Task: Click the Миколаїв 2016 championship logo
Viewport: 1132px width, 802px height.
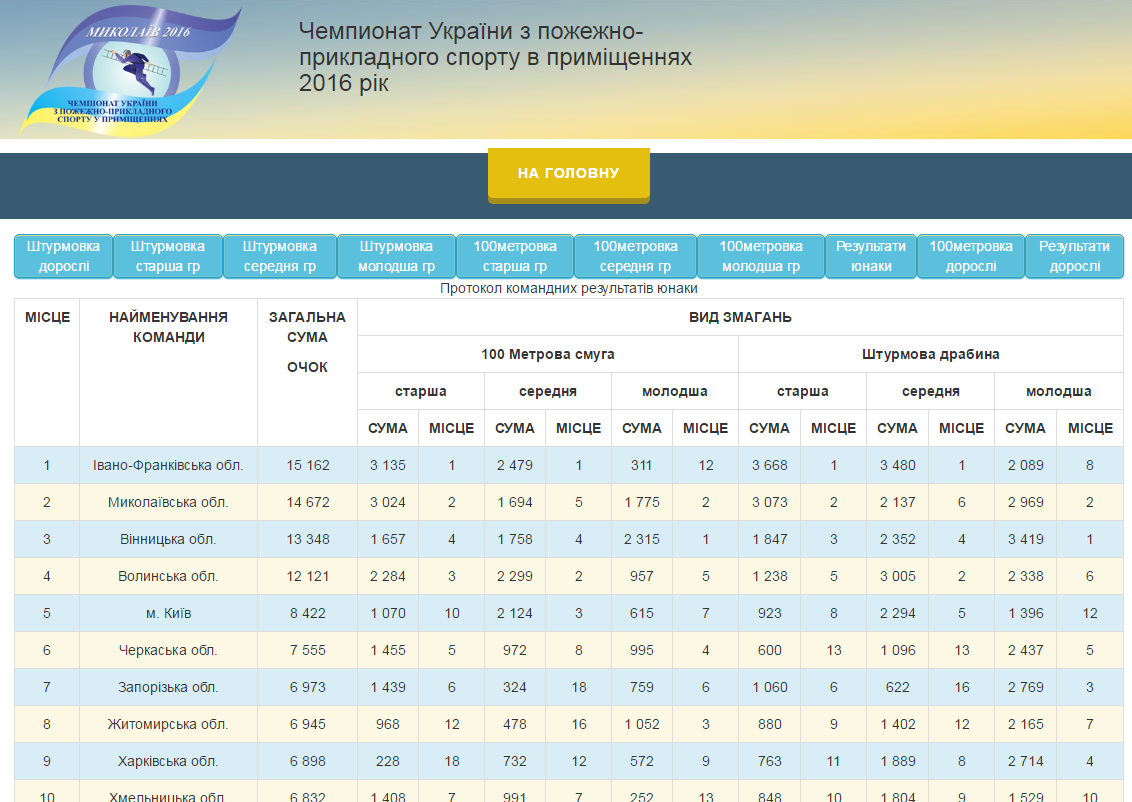Action: 130,70
